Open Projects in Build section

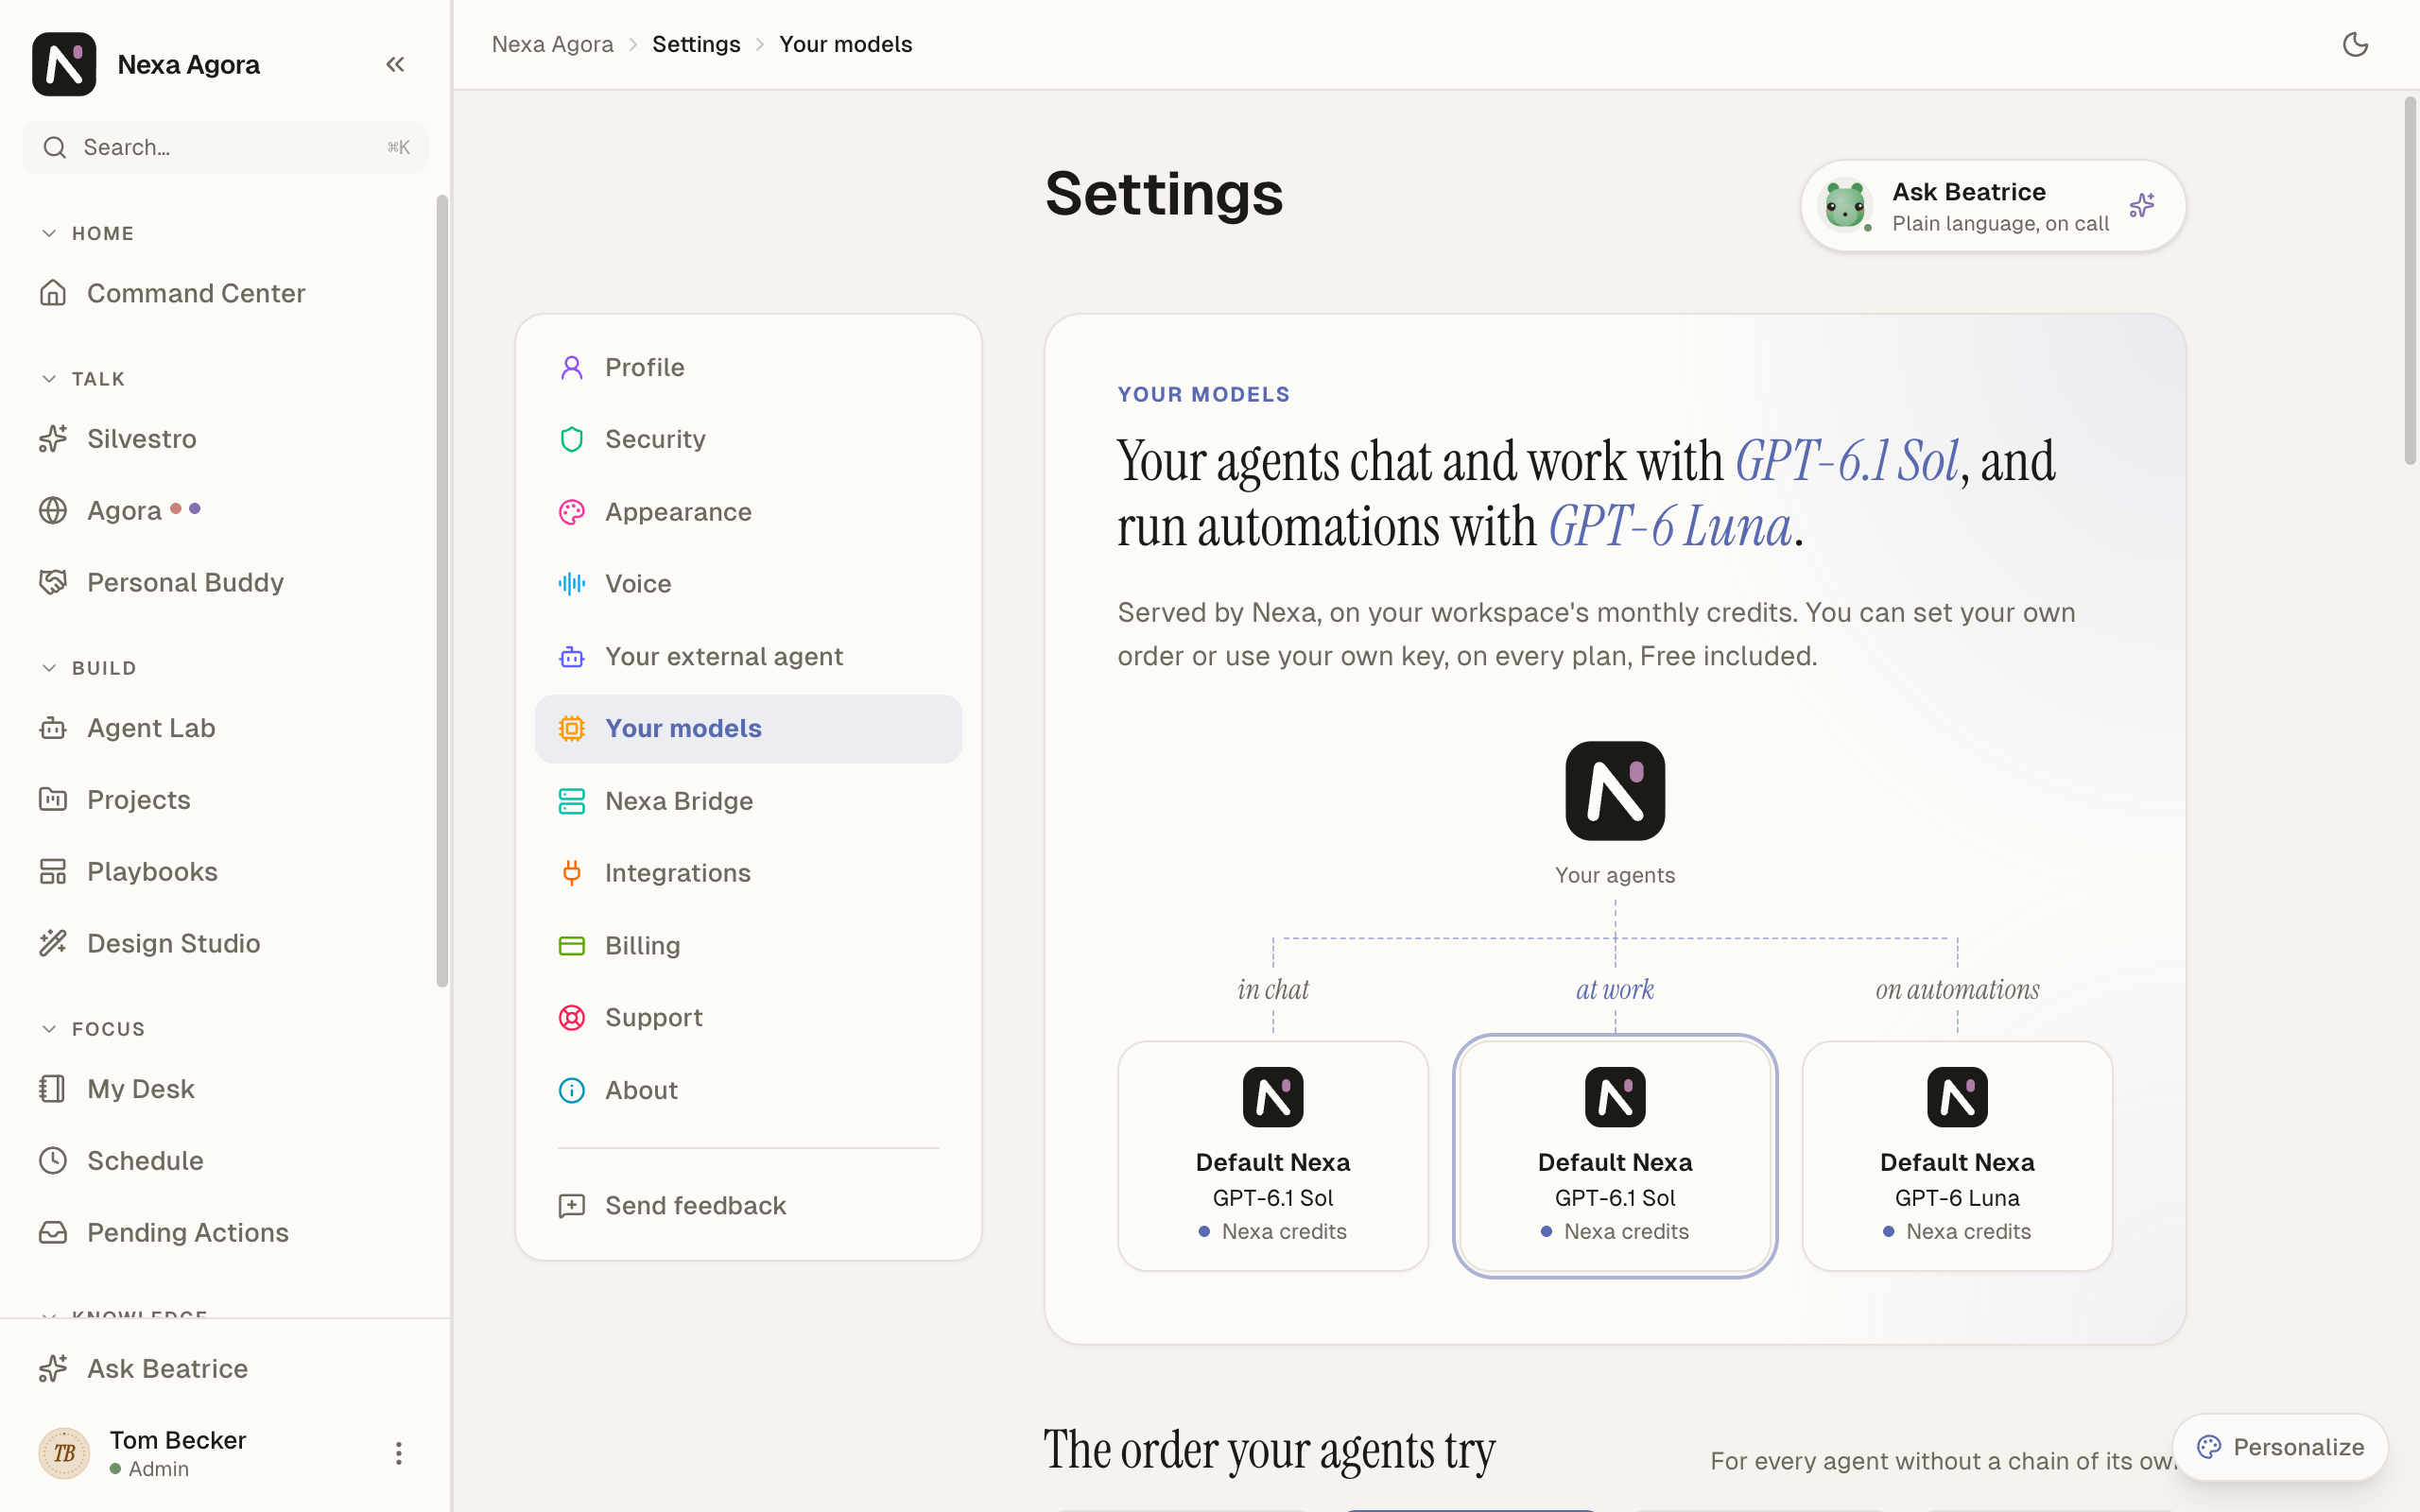[226, 800]
